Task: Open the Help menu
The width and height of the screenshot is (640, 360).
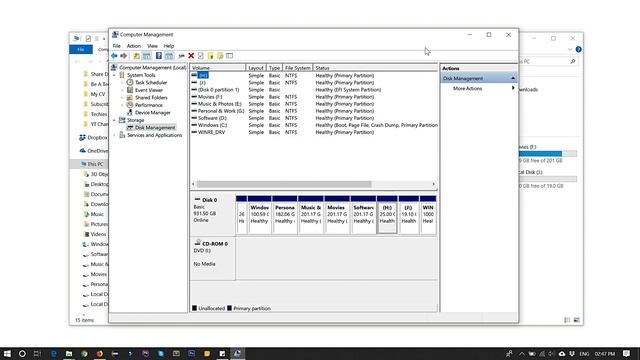Action: coord(169,46)
